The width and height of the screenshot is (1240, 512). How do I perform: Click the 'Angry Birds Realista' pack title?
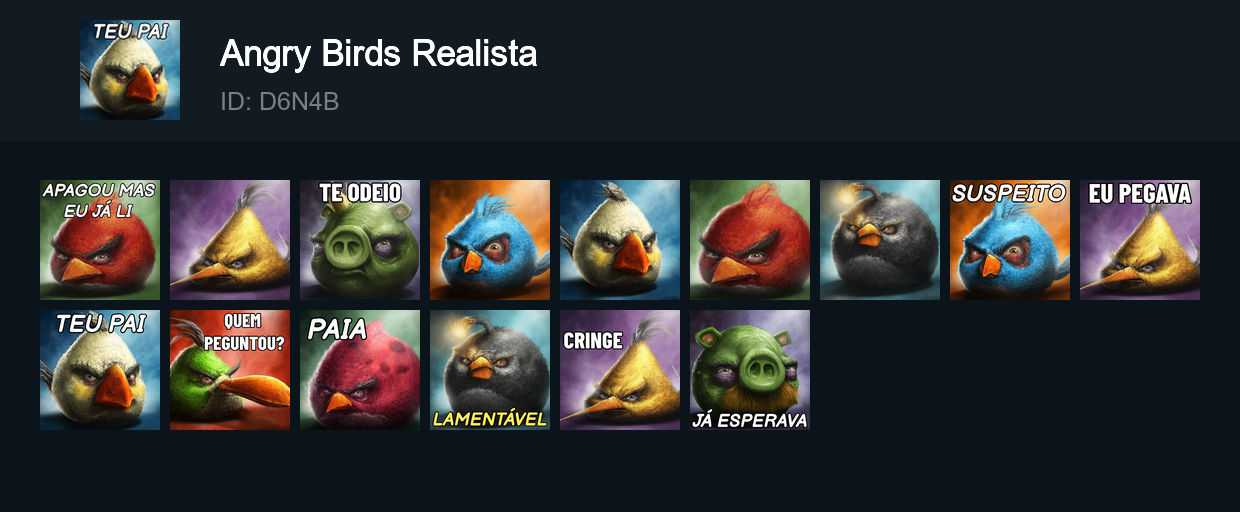378,54
